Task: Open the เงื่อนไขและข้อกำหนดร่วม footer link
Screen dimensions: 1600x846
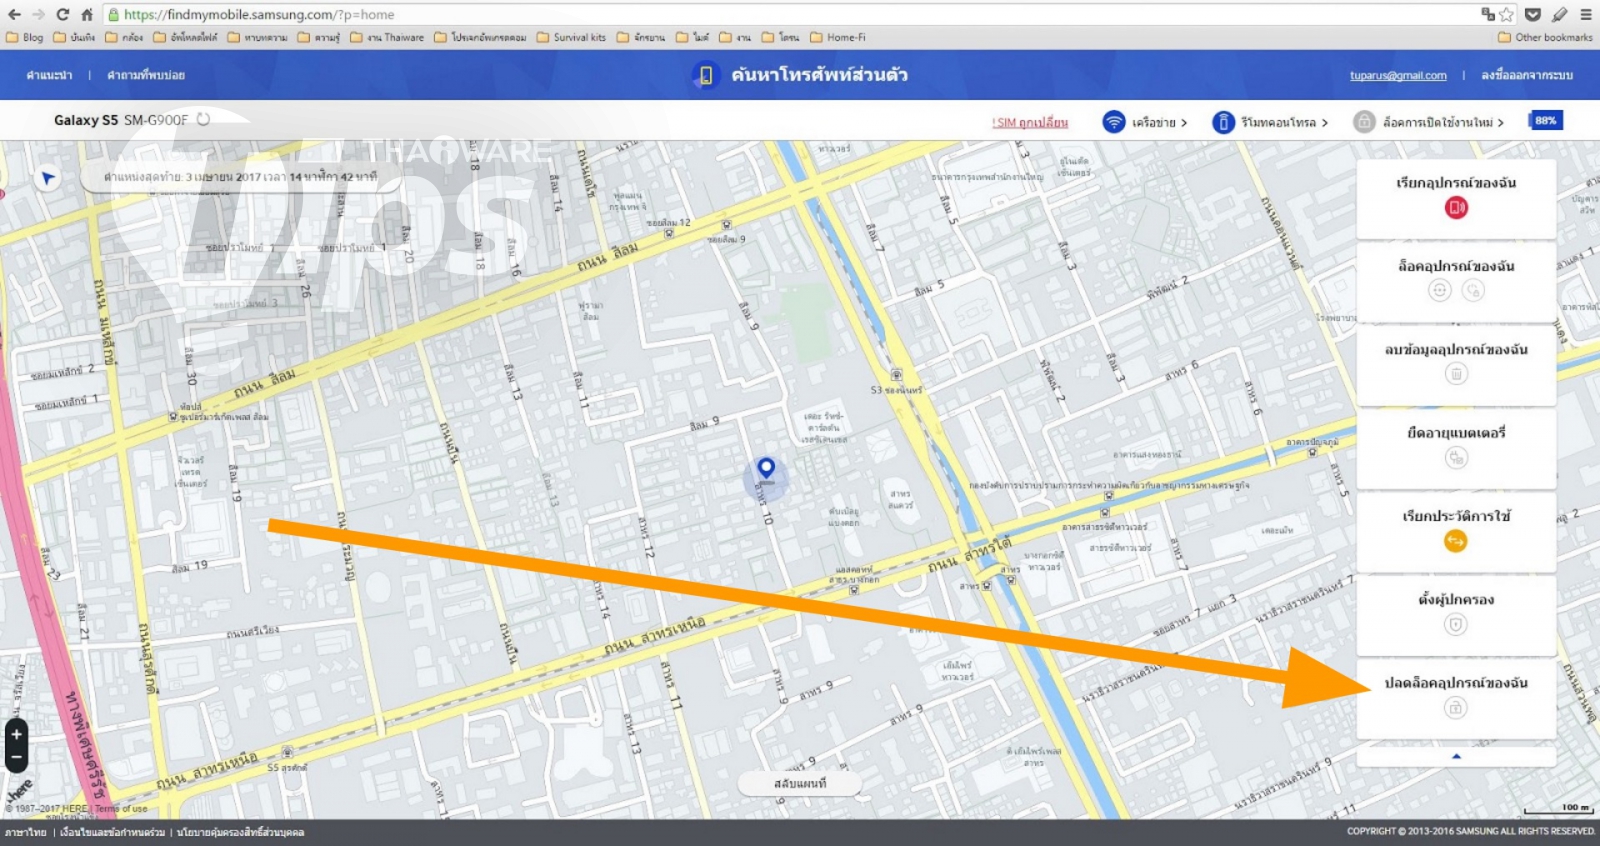Action: point(112,832)
